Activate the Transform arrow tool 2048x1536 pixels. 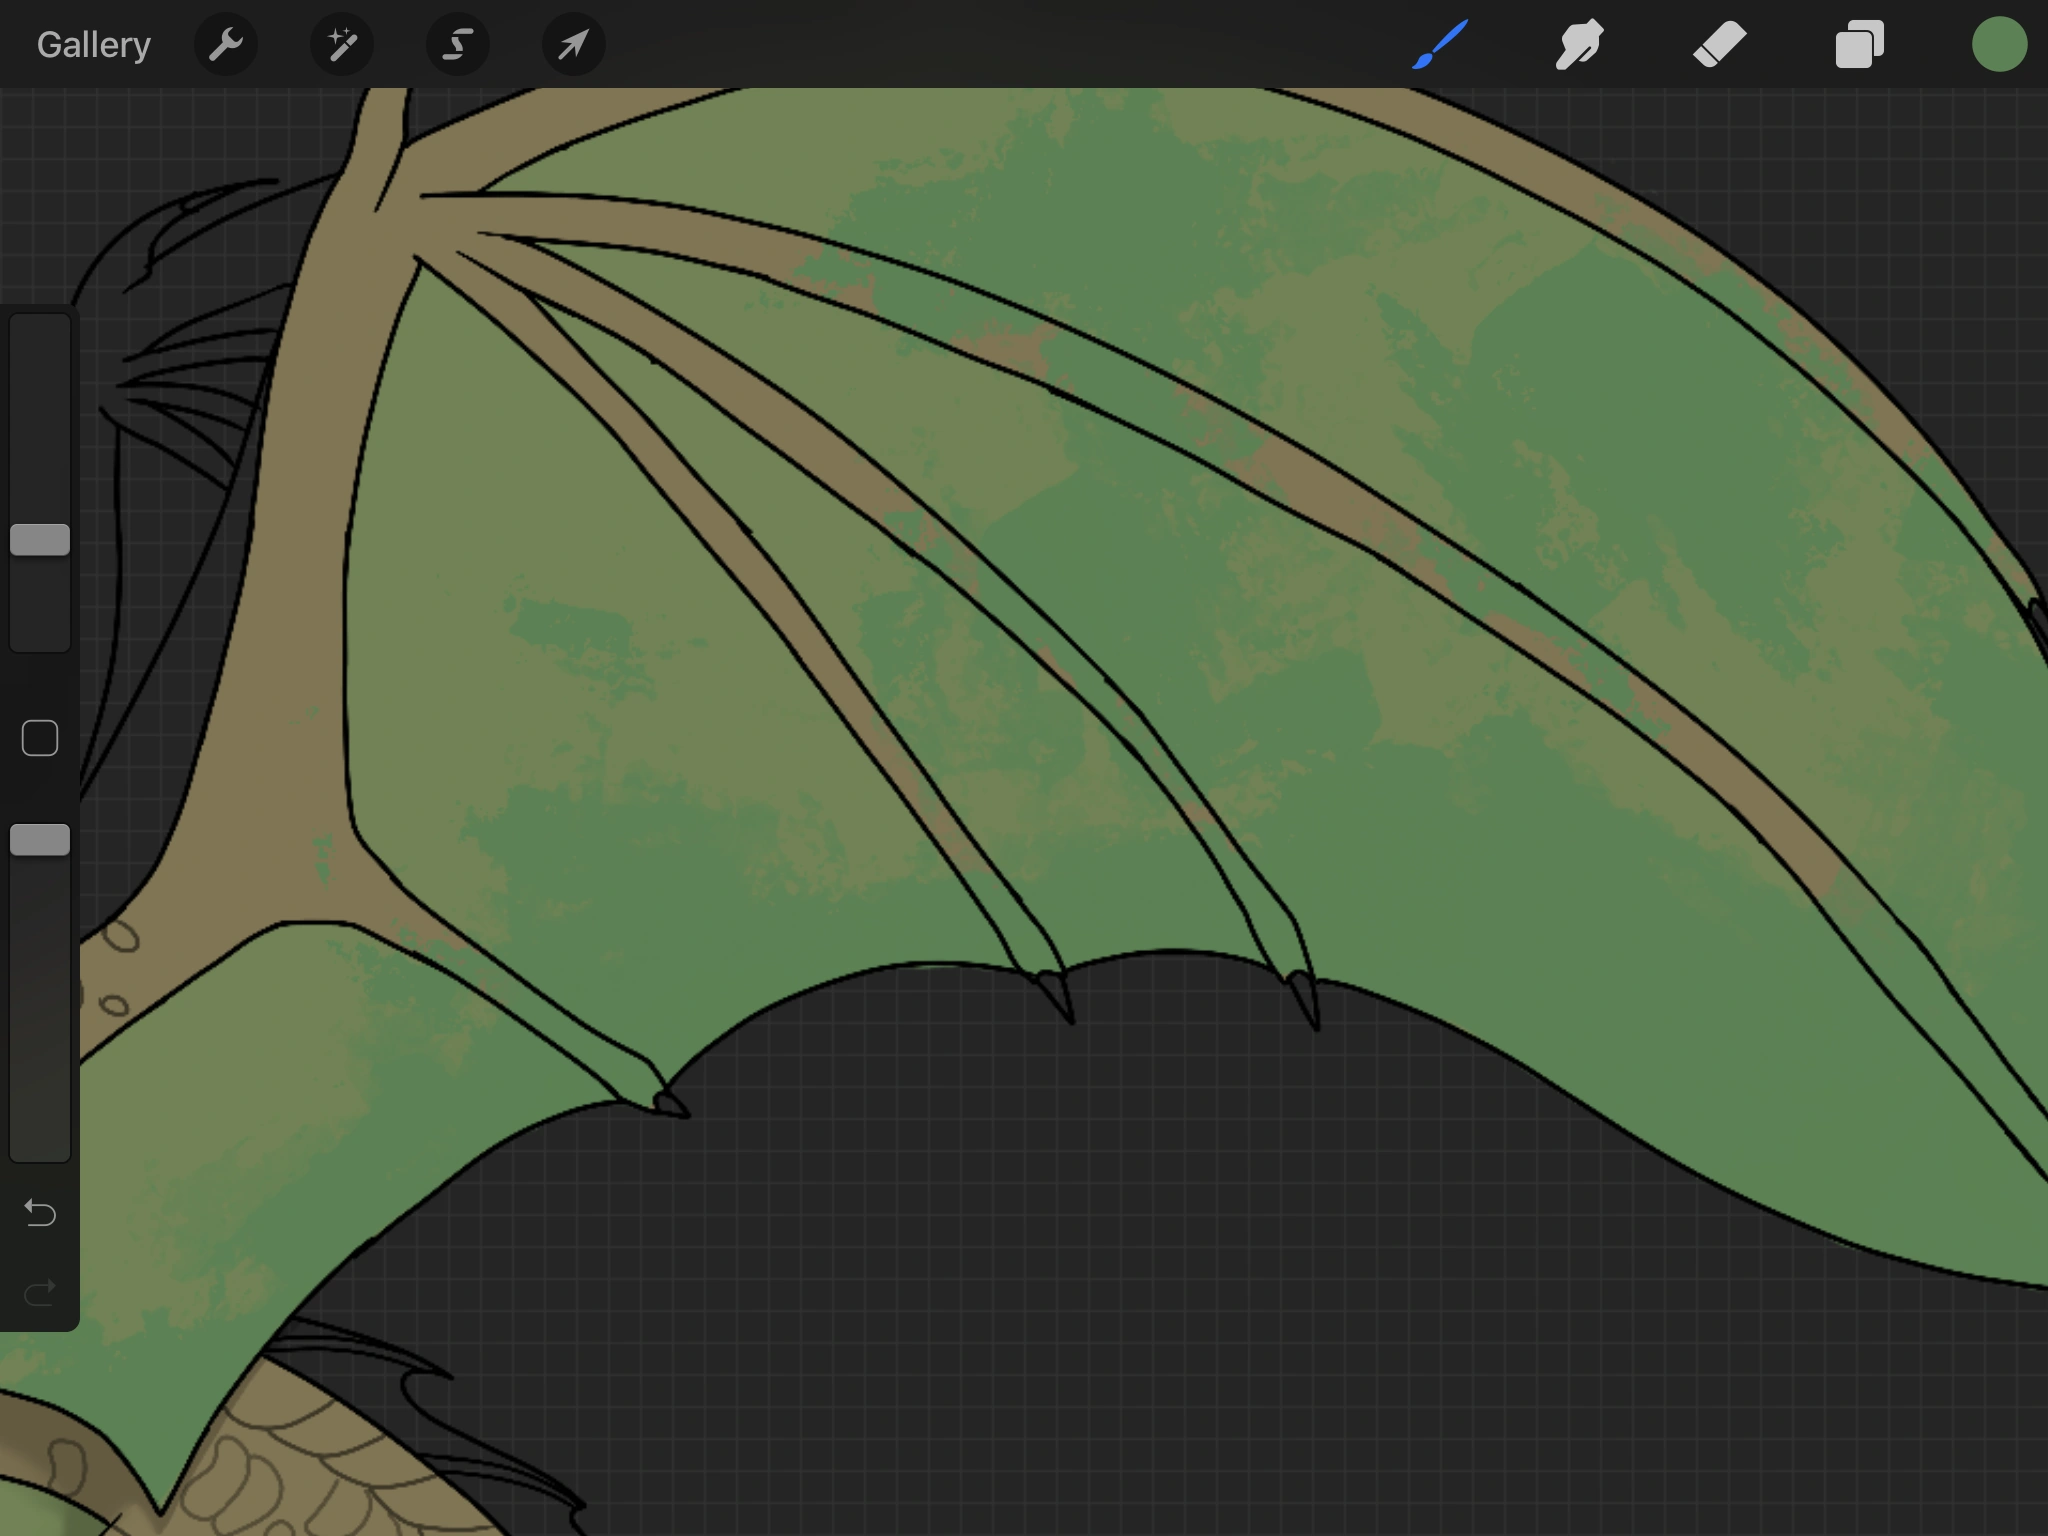click(x=573, y=45)
